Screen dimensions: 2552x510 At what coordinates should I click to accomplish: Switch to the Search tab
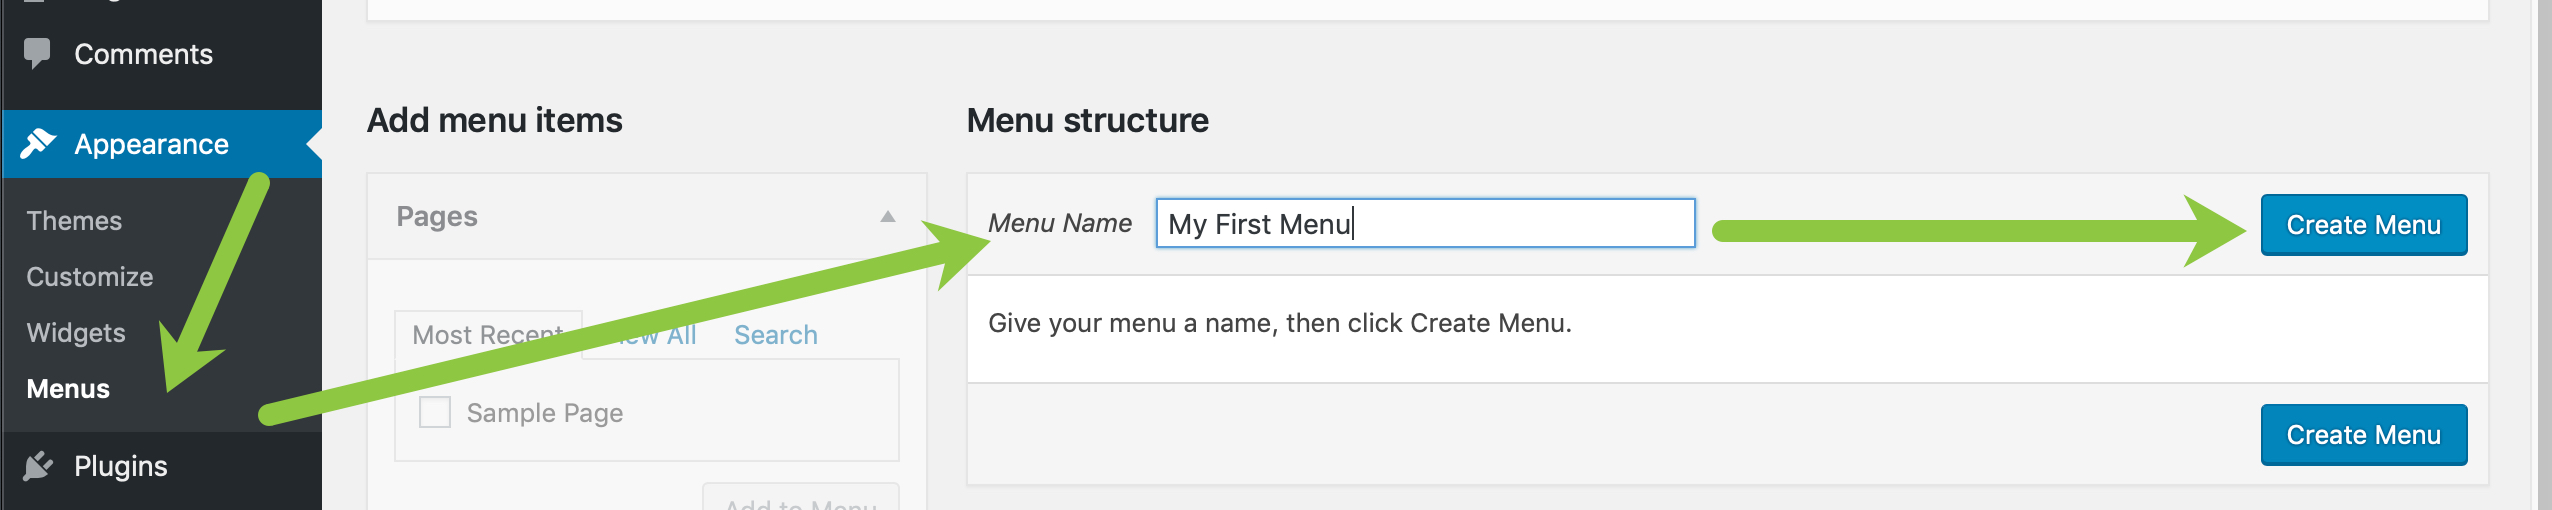tap(776, 335)
